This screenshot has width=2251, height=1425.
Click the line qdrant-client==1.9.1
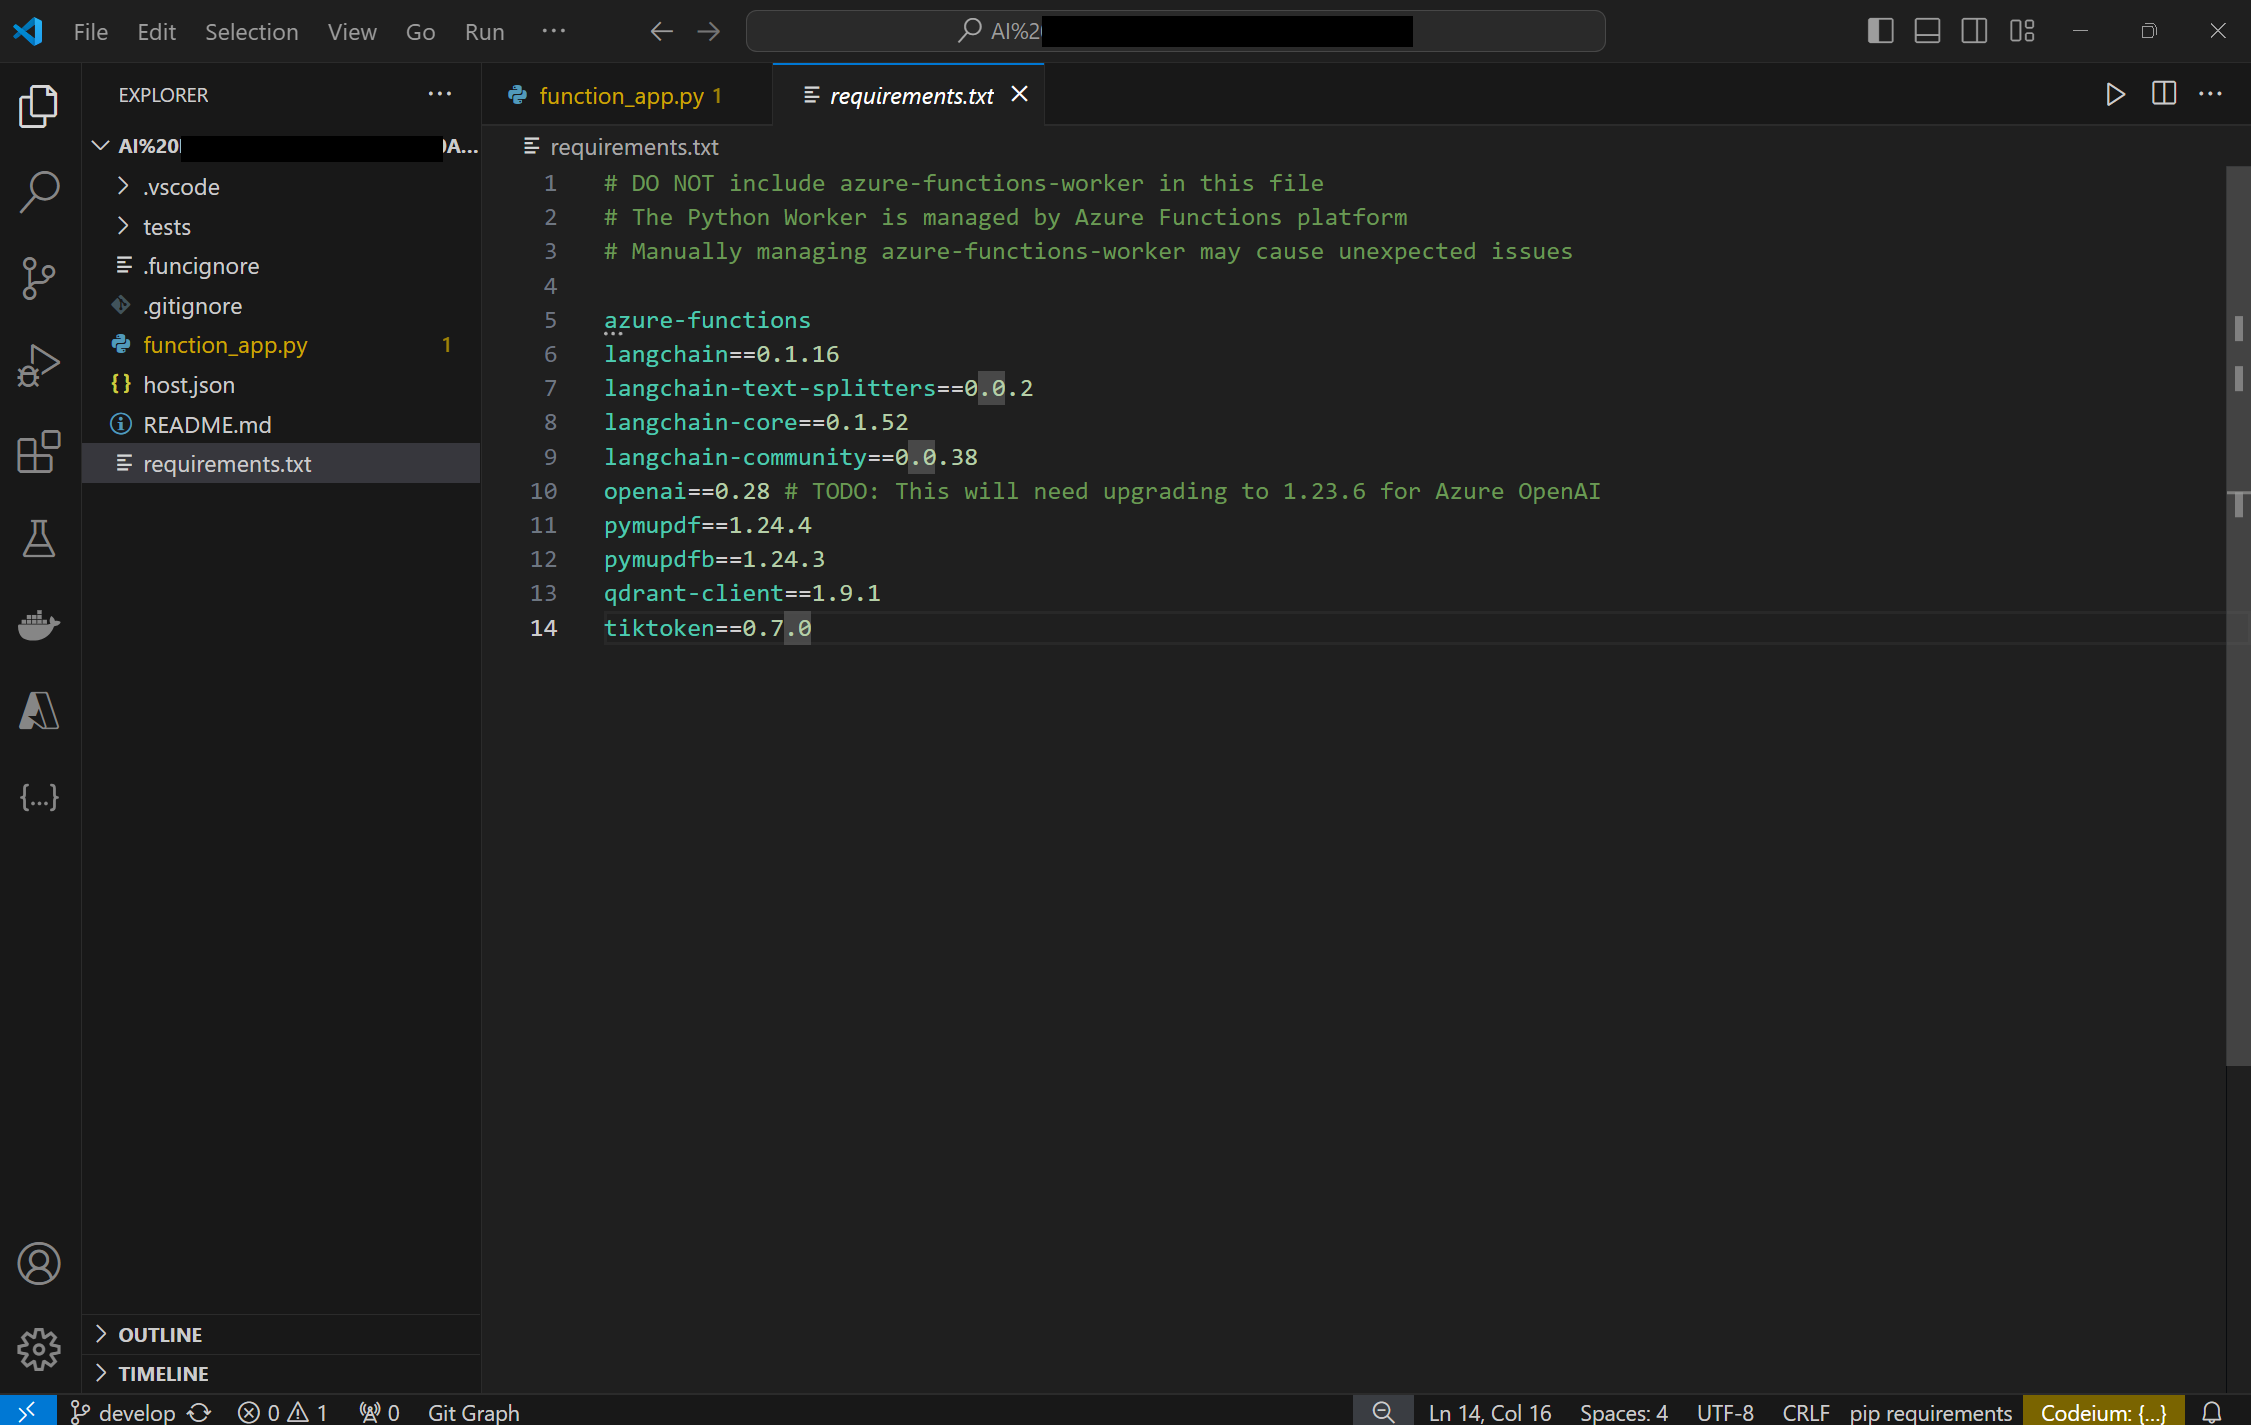[742, 593]
